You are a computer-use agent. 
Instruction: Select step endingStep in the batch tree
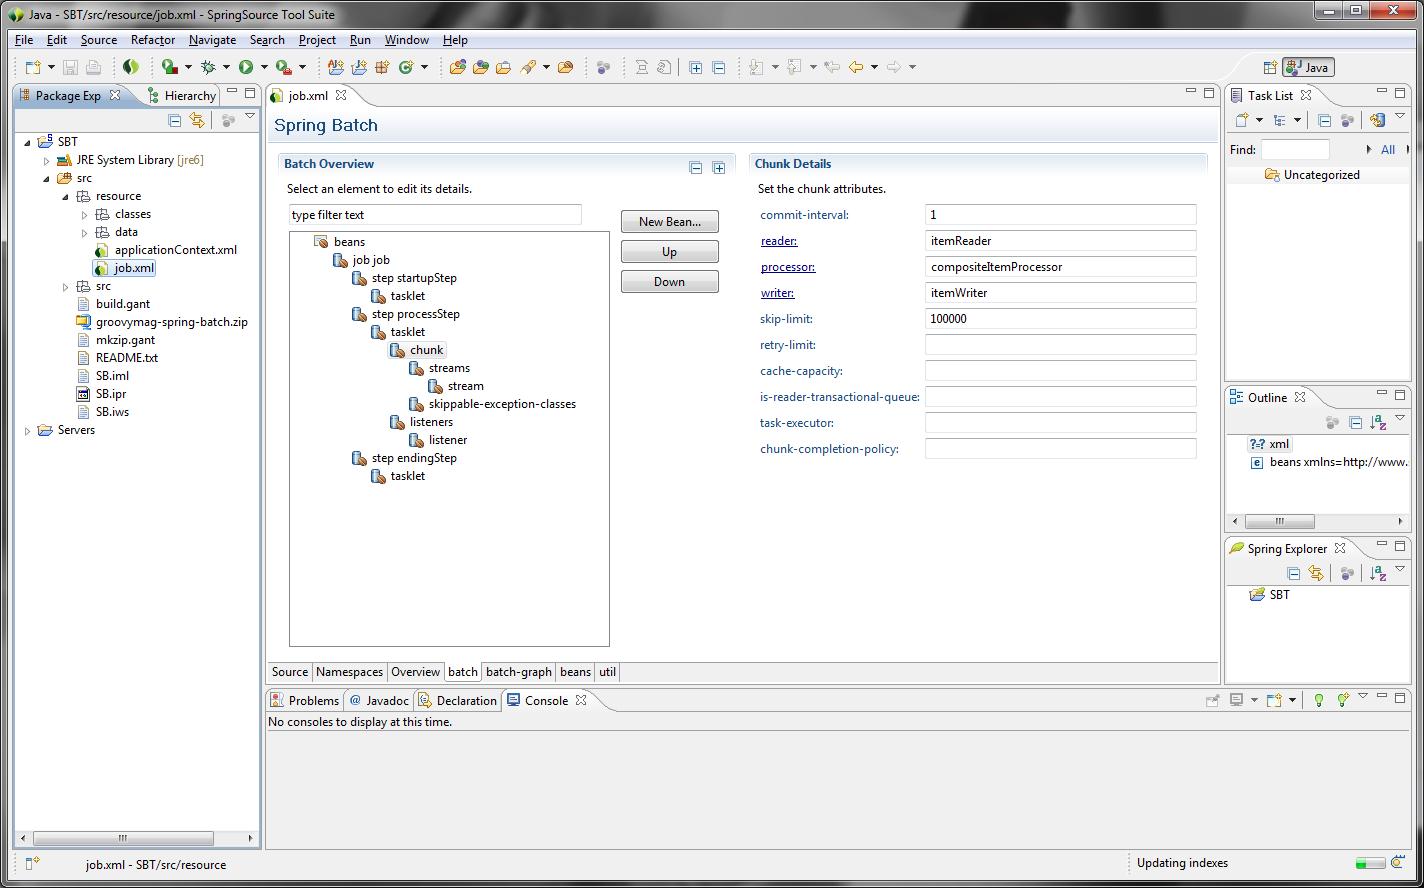(414, 458)
